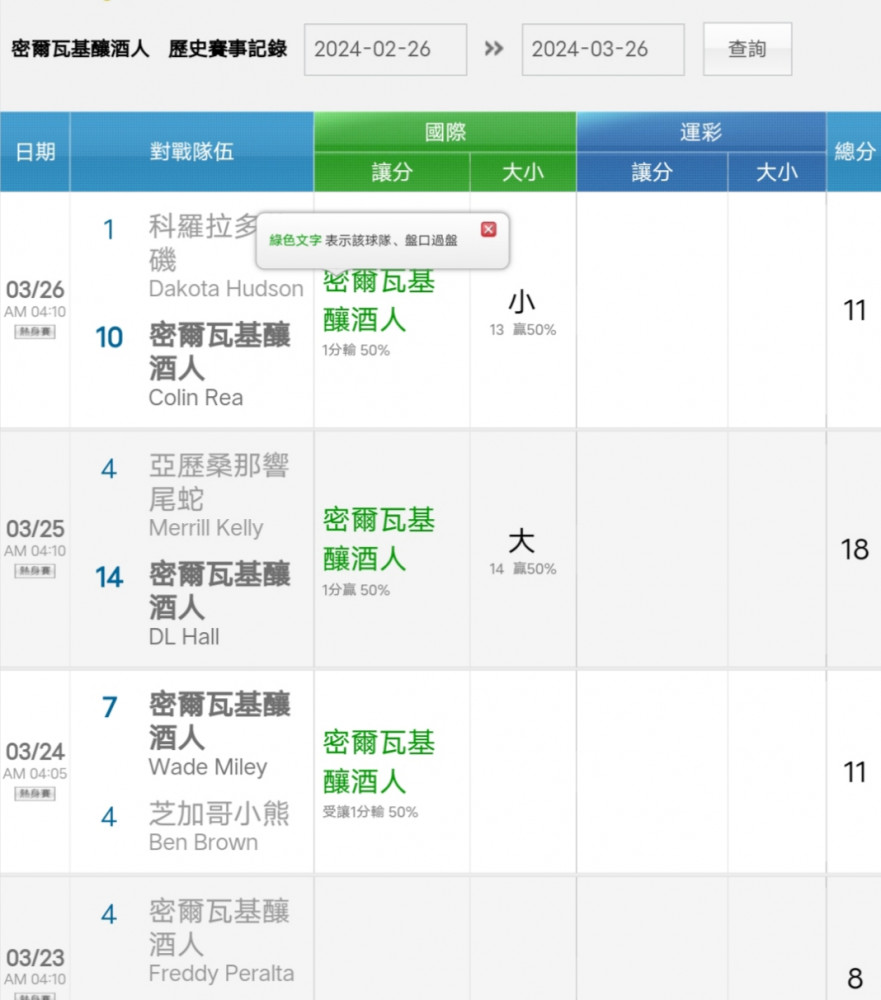Click the 熱身賽 tag under 03/26
The image size is (881, 1000).
(x=35, y=332)
